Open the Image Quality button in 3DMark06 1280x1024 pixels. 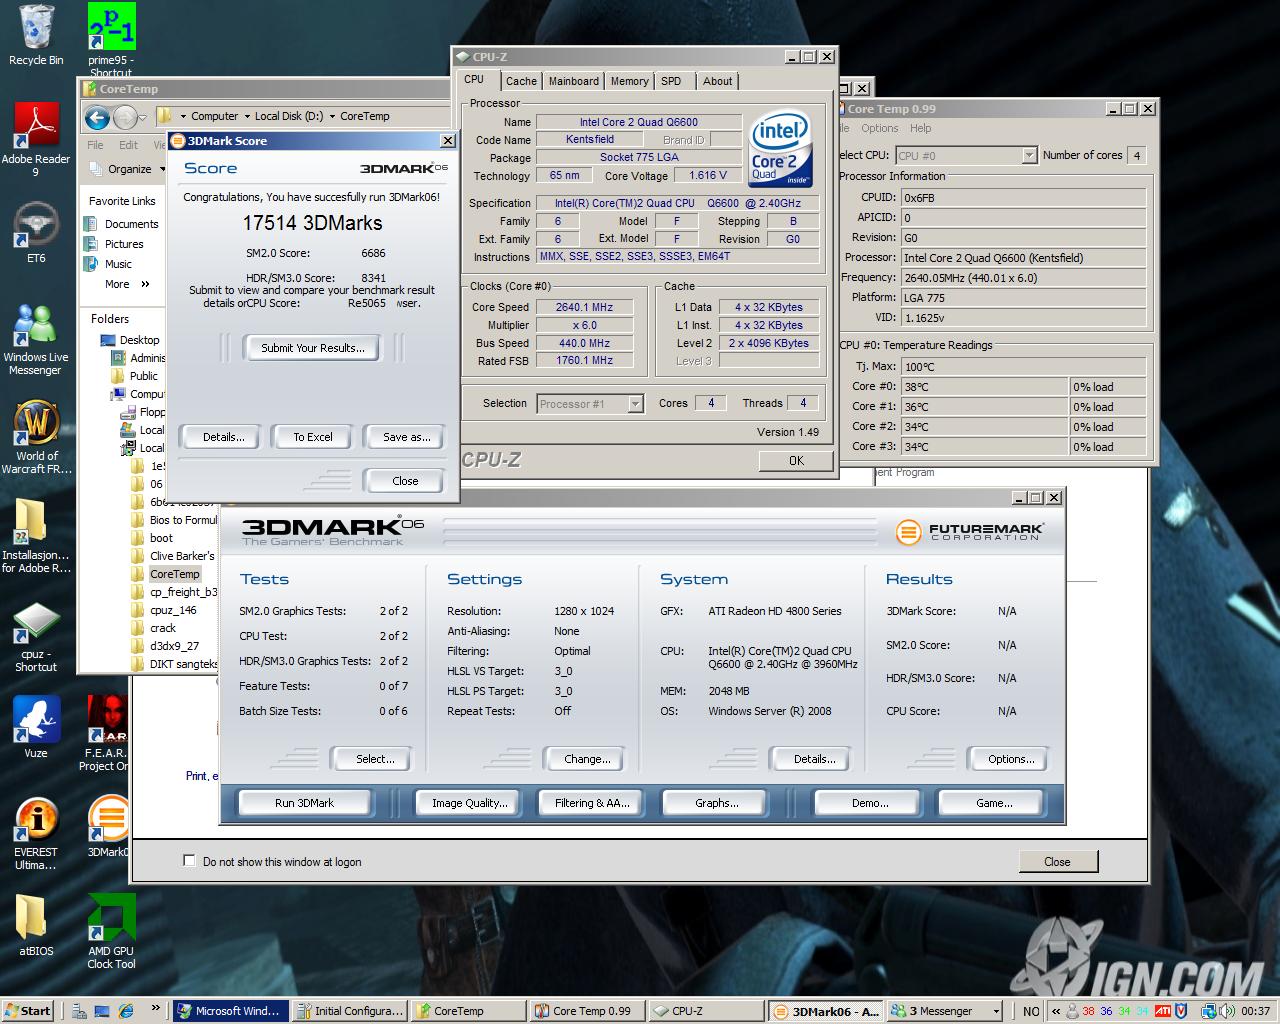tap(469, 803)
